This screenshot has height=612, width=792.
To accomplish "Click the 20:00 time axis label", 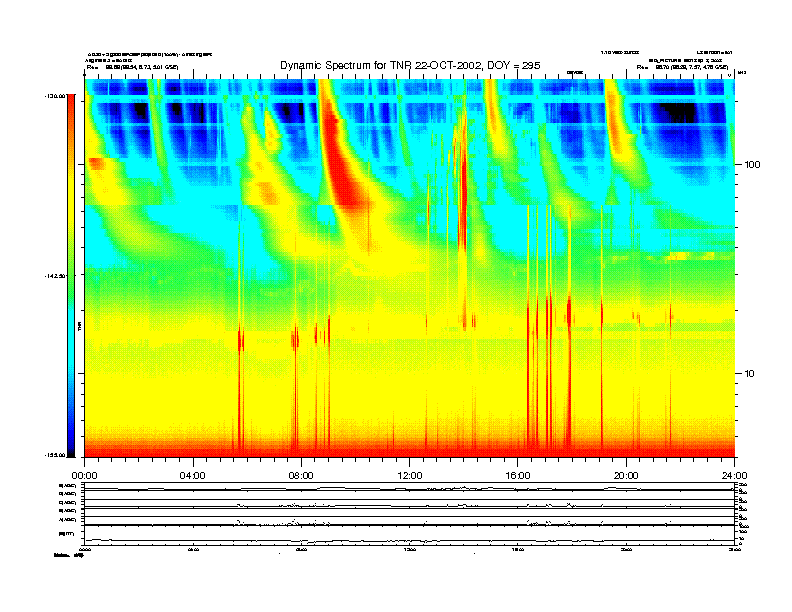I will coord(626,476).
